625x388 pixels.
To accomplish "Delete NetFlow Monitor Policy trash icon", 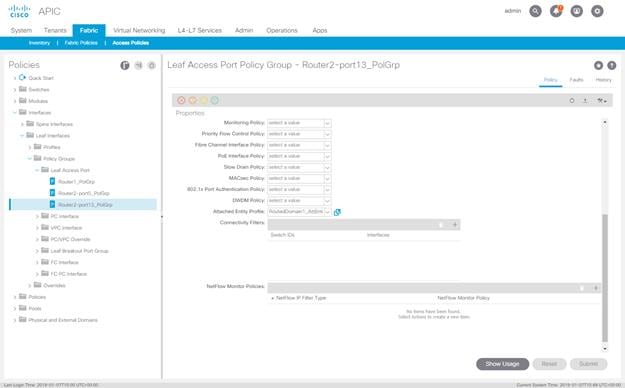I will (x=582, y=288).
